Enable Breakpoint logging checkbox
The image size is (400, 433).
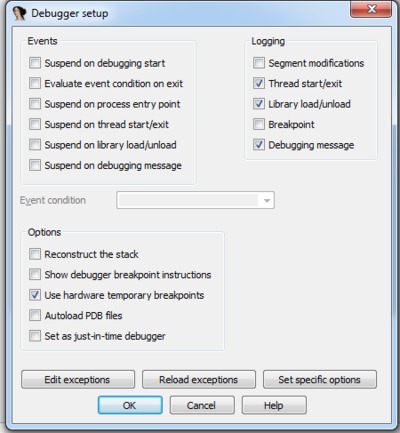pyautogui.click(x=259, y=124)
